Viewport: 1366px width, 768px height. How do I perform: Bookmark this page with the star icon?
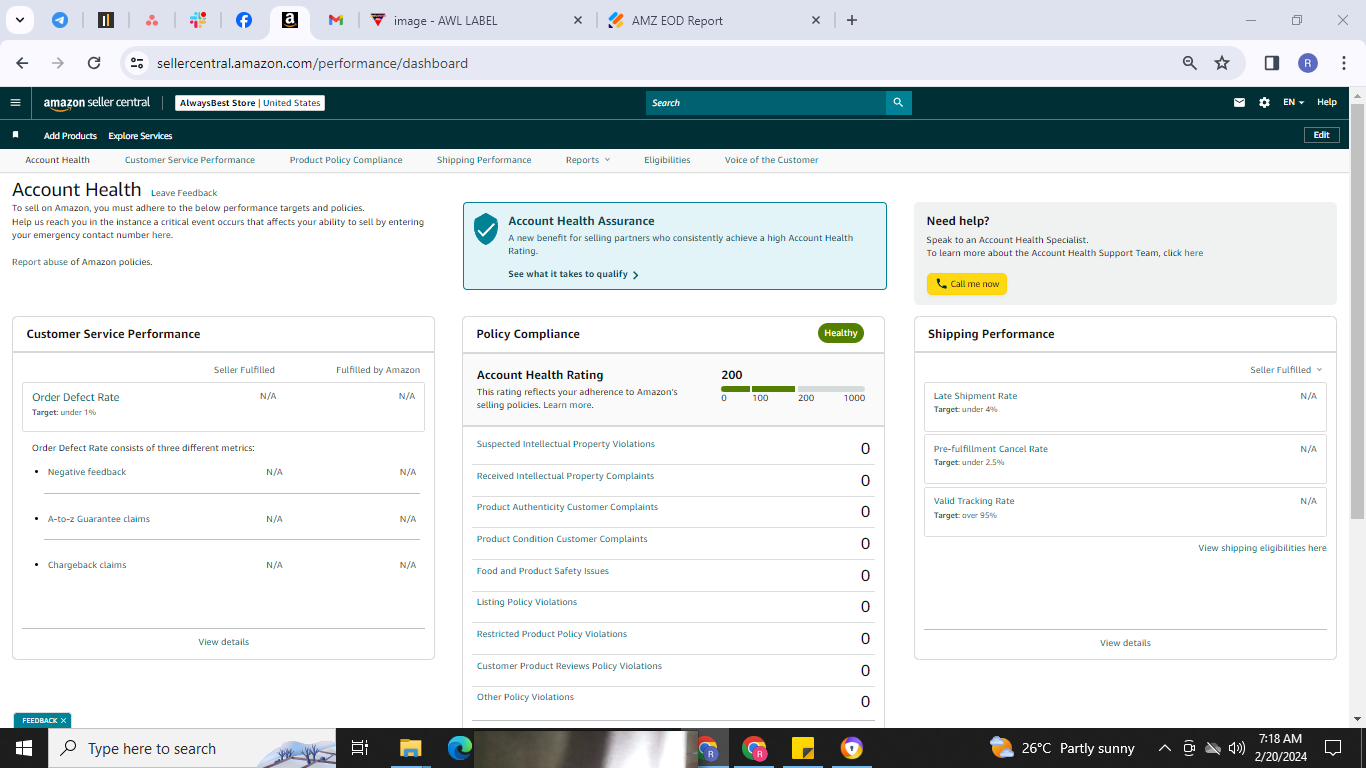pyautogui.click(x=1222, y=63)
